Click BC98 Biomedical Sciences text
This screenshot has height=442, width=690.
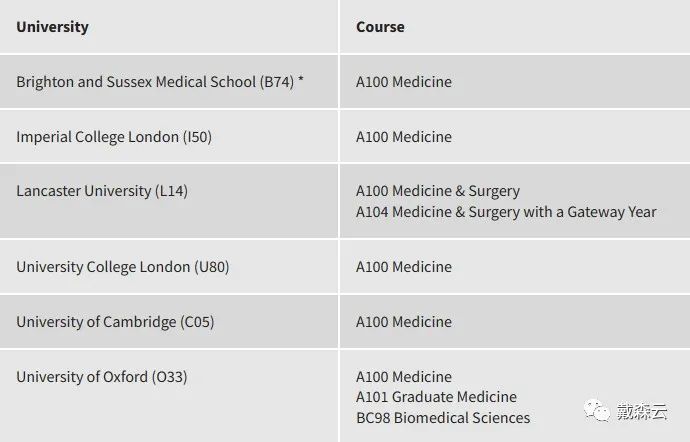(x=443, y=418)
